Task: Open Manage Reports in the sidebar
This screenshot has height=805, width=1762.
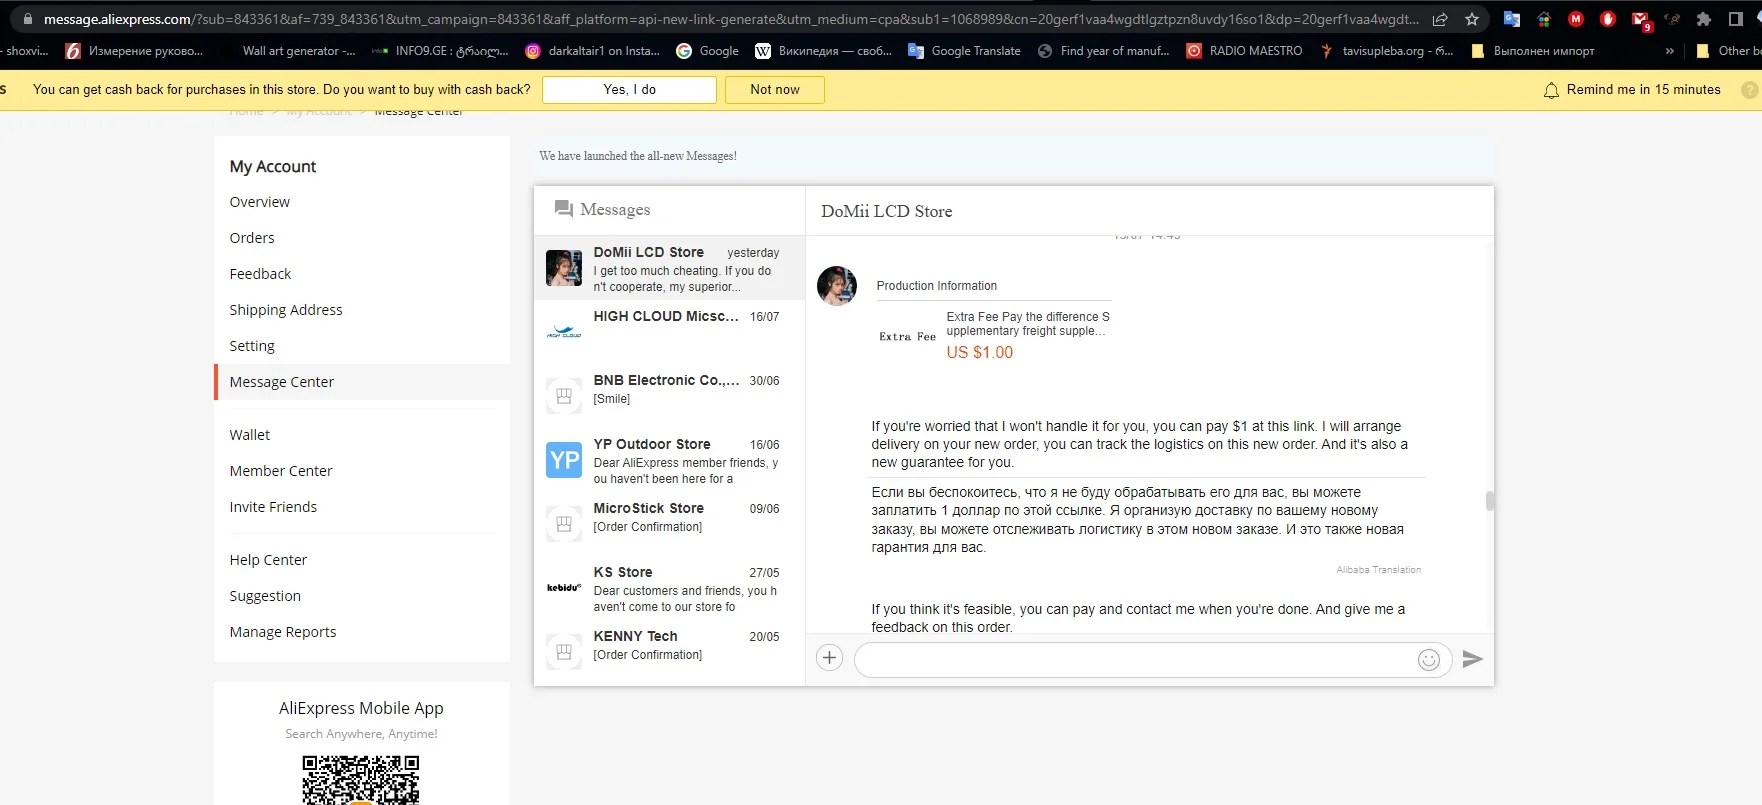Action: coord(283,632)
